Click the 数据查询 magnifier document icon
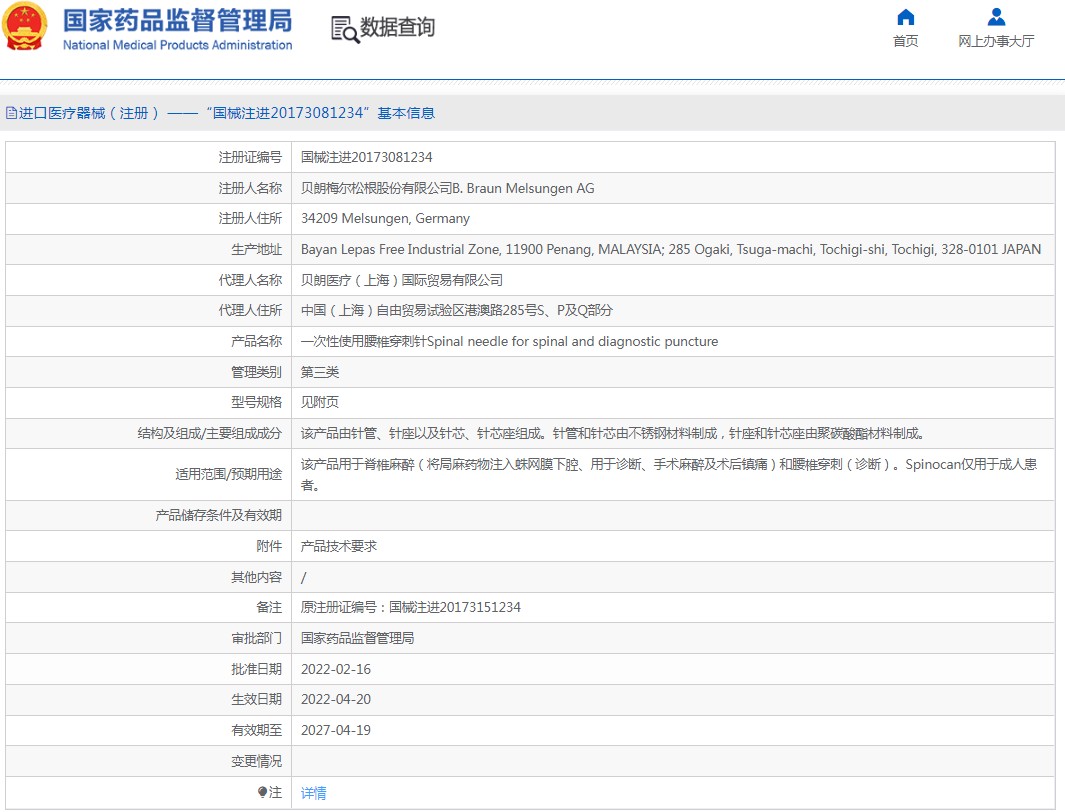This screenshot has width=1065, height=812. pyautogui.click(x=344, y=29)
